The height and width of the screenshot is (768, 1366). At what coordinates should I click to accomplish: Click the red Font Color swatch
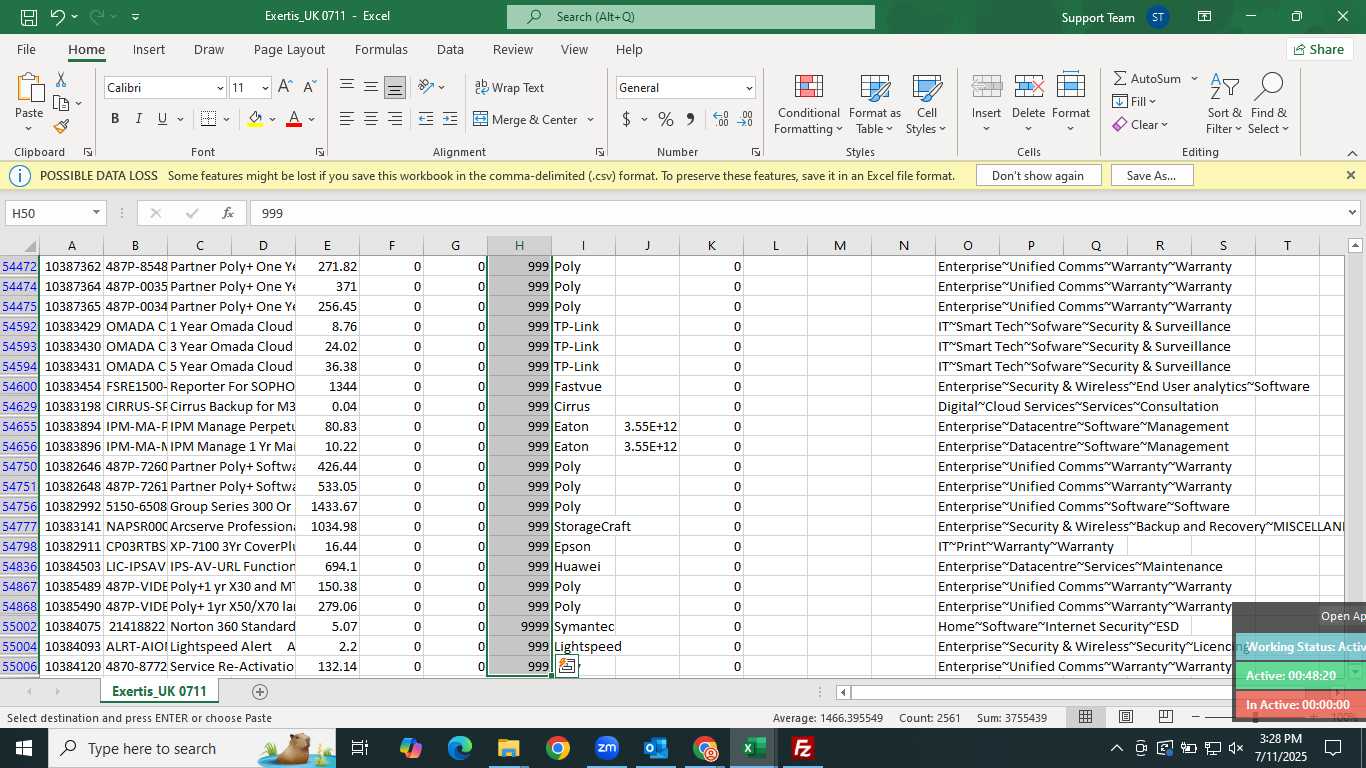[x=294, y=119]
